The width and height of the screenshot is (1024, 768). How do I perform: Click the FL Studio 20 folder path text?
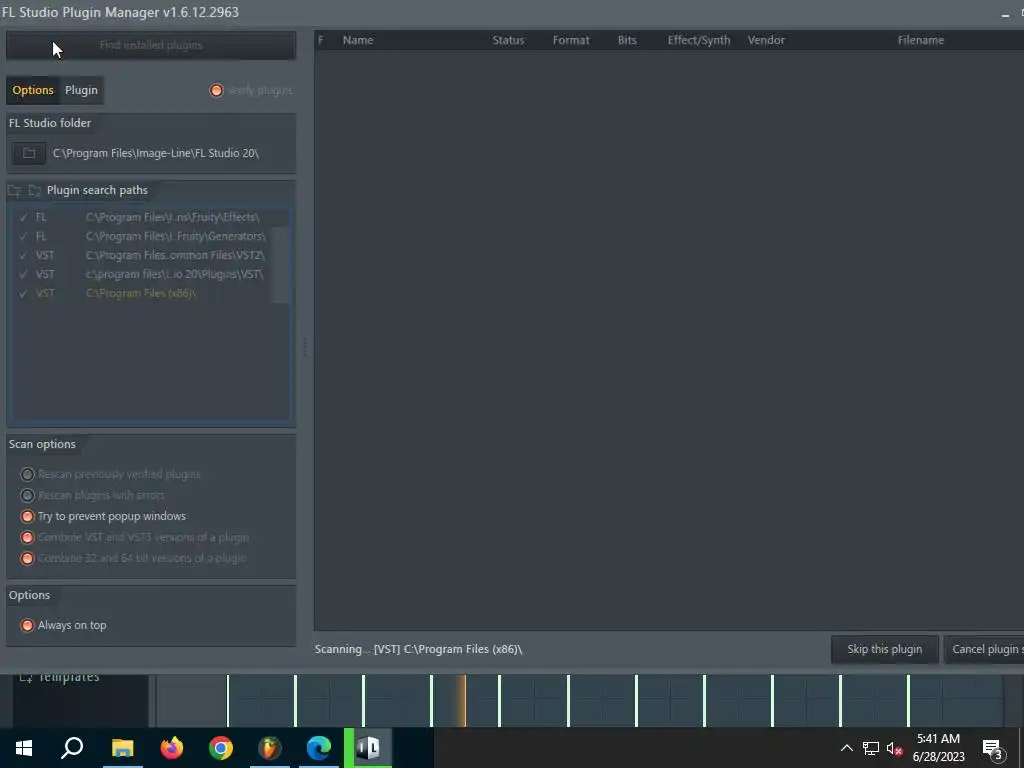click(155, 153)
